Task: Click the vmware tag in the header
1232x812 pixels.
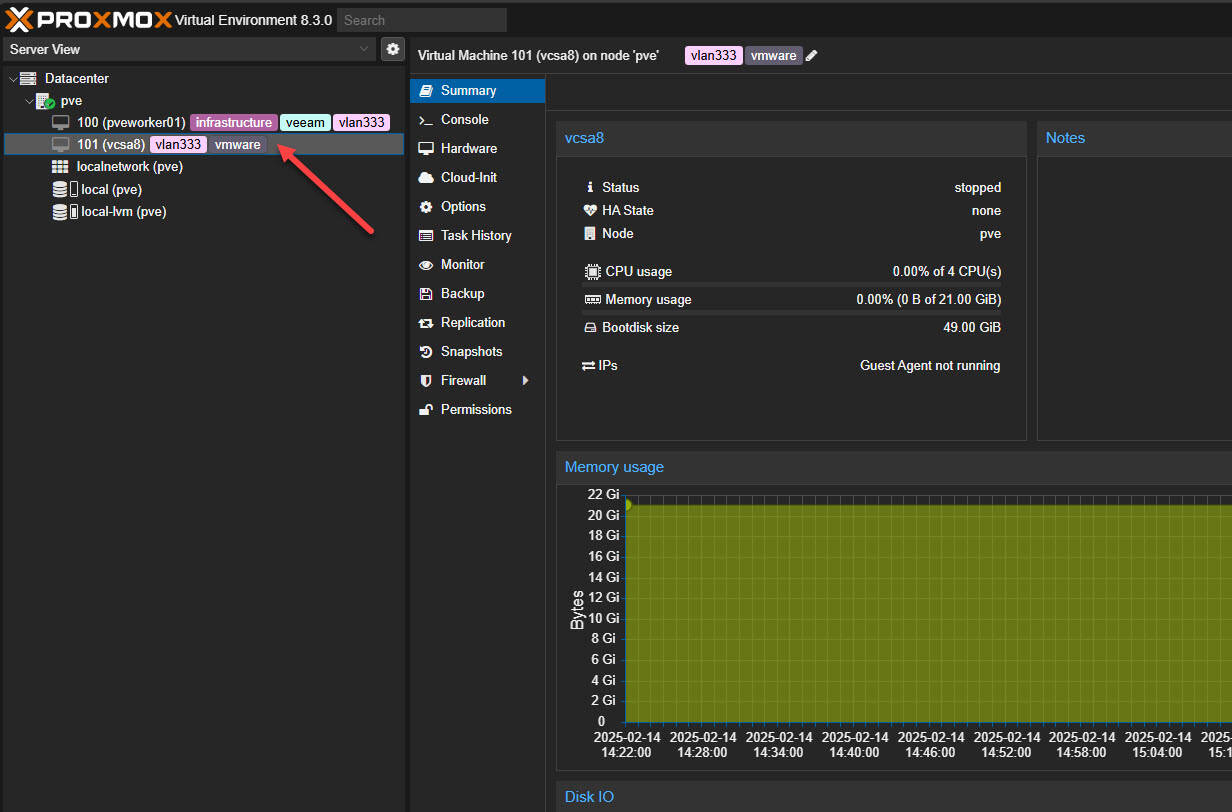Action: [774, 56]
